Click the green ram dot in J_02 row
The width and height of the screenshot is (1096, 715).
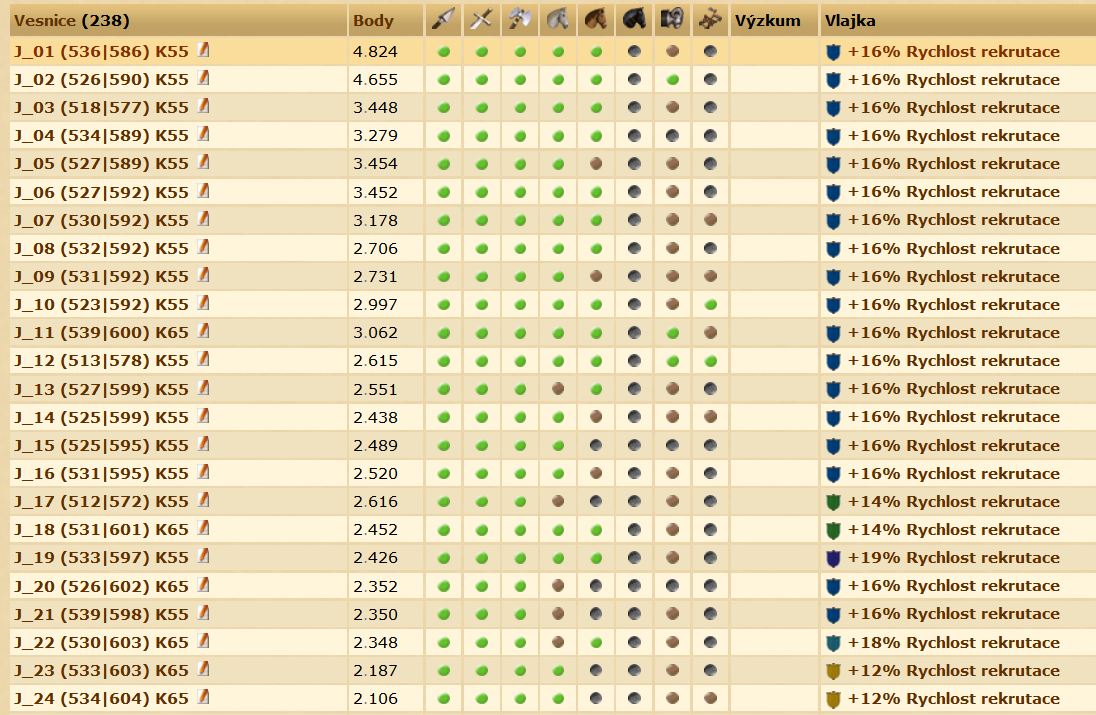click(x=672, y=80)
